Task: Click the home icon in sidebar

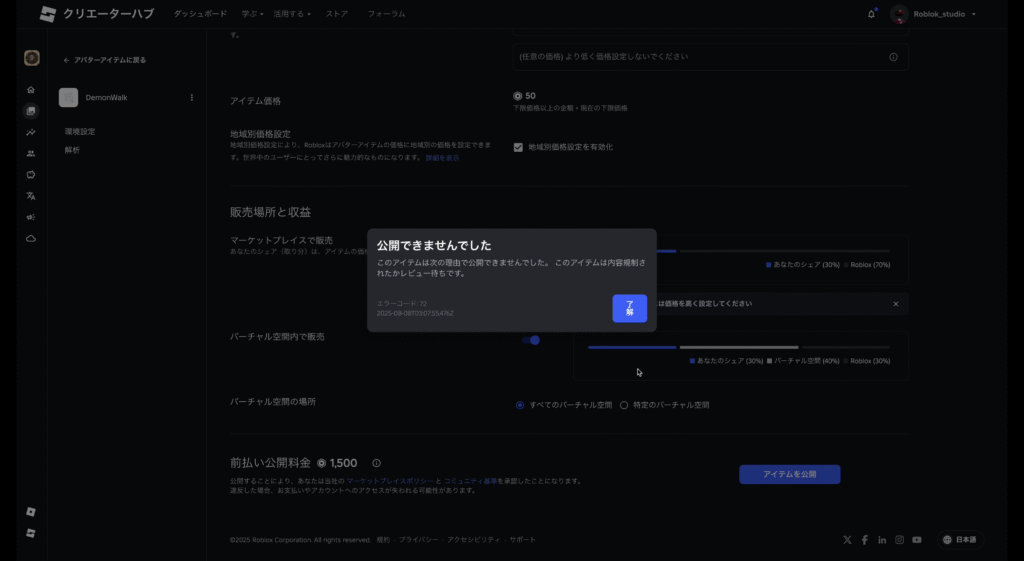Action: [31, 89]
